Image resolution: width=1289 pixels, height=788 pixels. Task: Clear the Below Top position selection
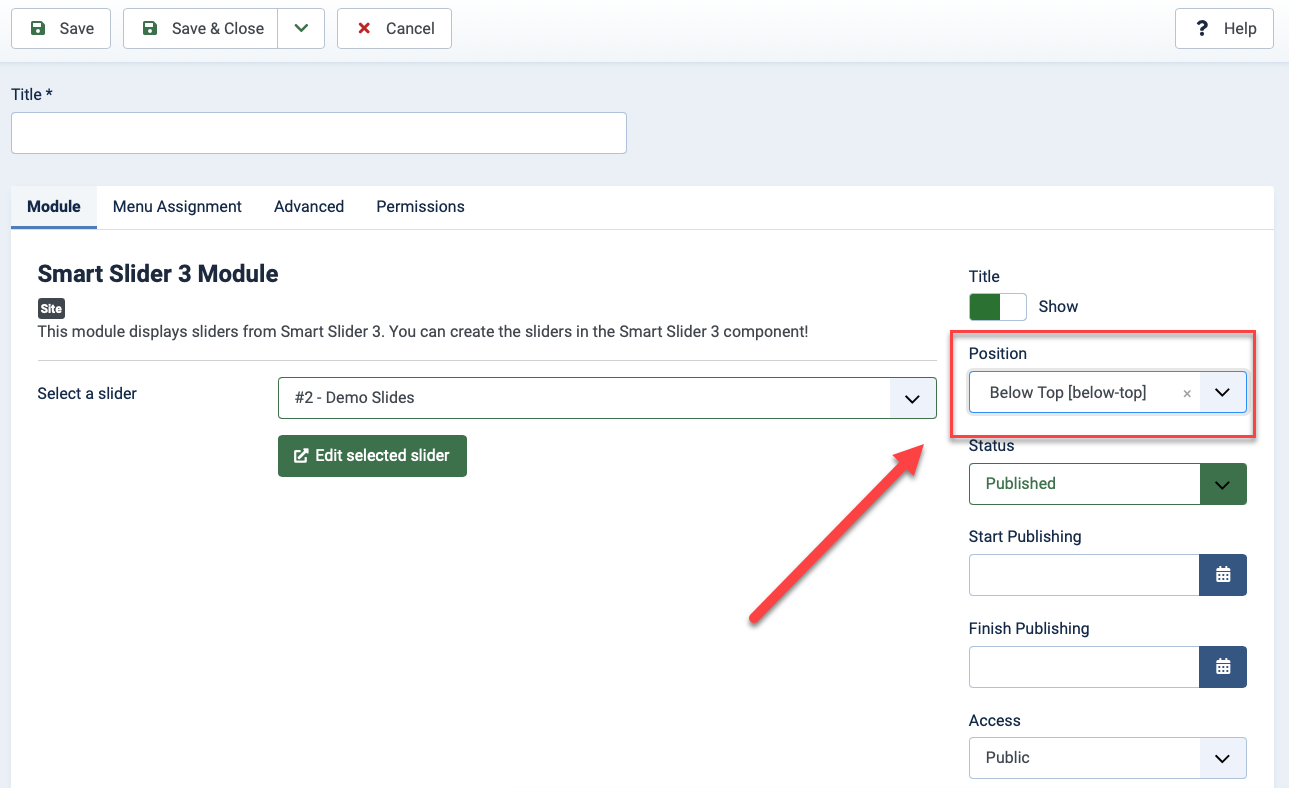1187,393
